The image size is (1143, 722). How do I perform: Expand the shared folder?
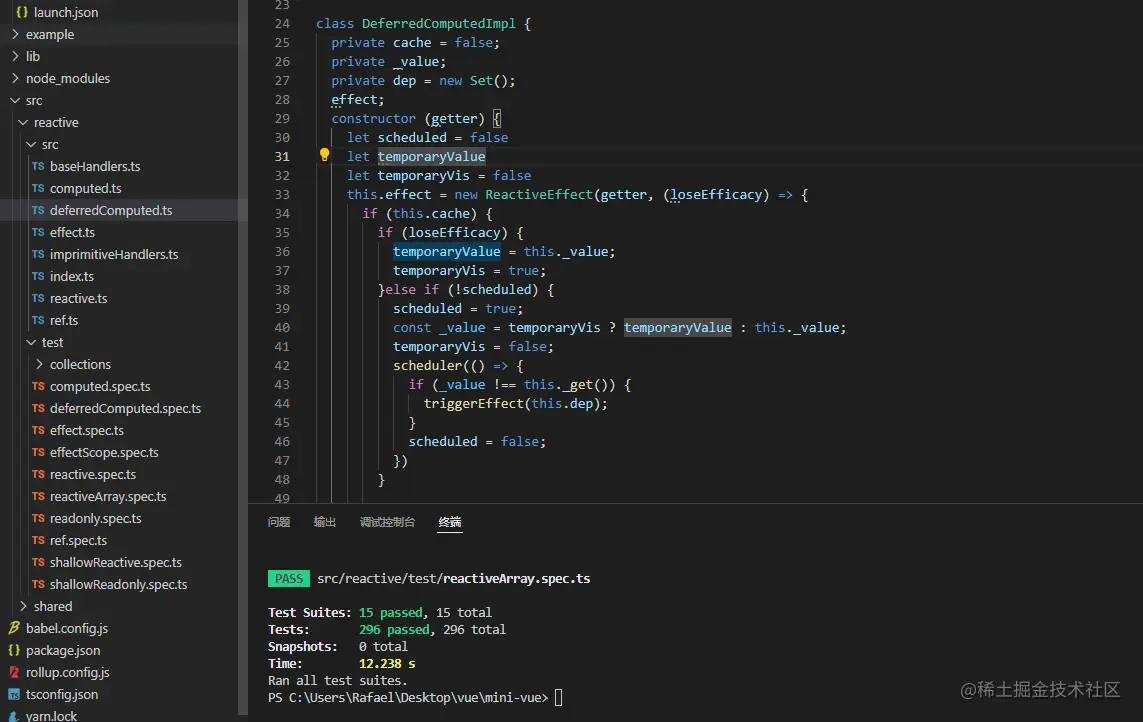(23, 606)
